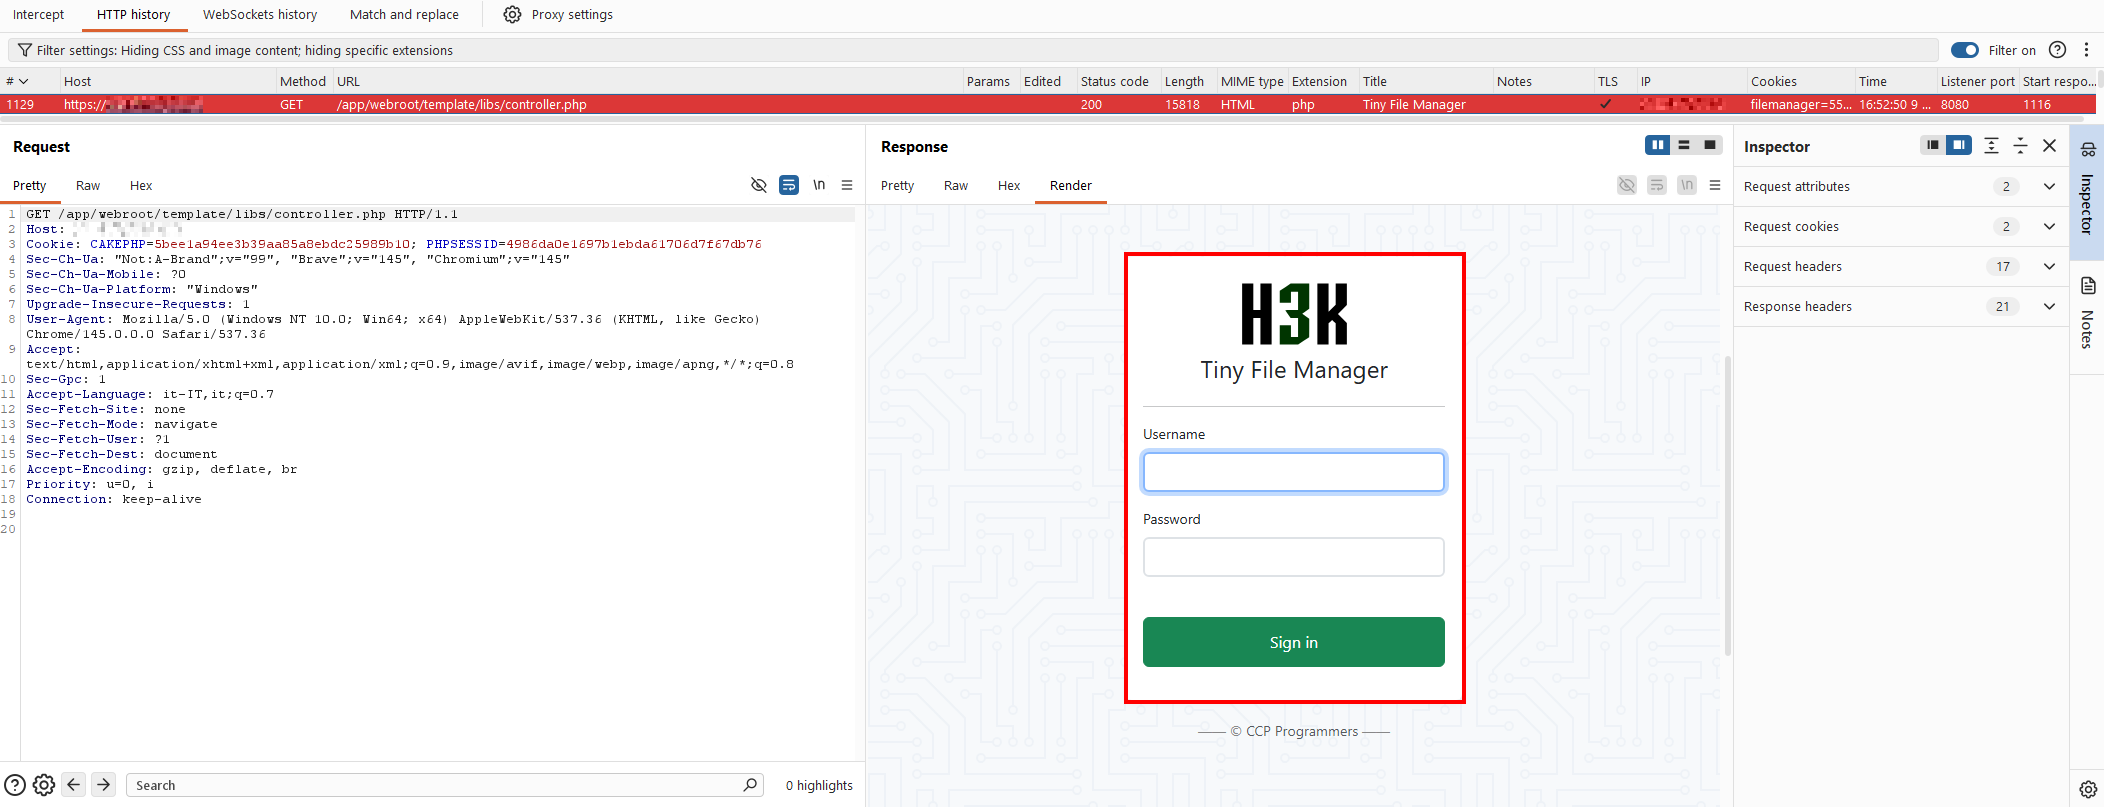Viewport: 2104px width, 807px height.
Task: Turn off the Filter on toggle
Action: coord(1964,50)
